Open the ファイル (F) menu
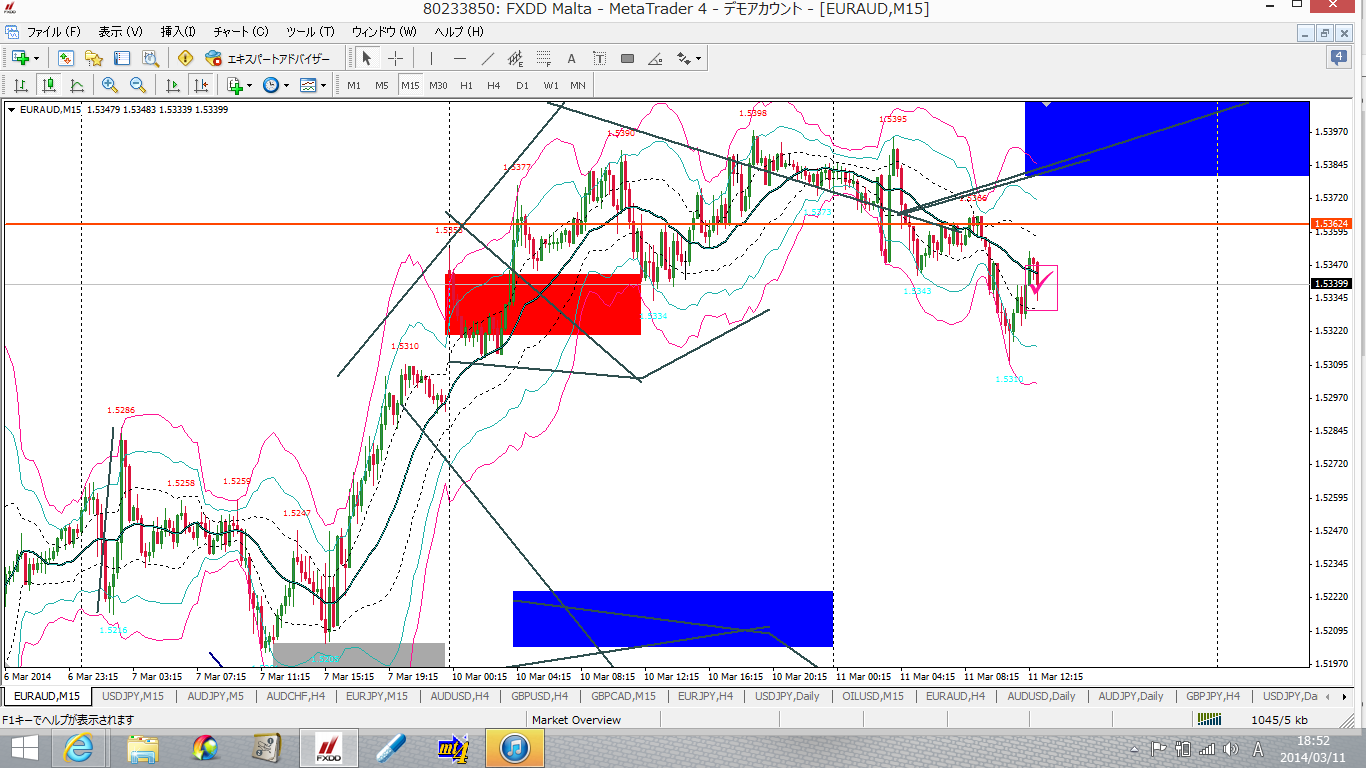 (x=53, y=32)
